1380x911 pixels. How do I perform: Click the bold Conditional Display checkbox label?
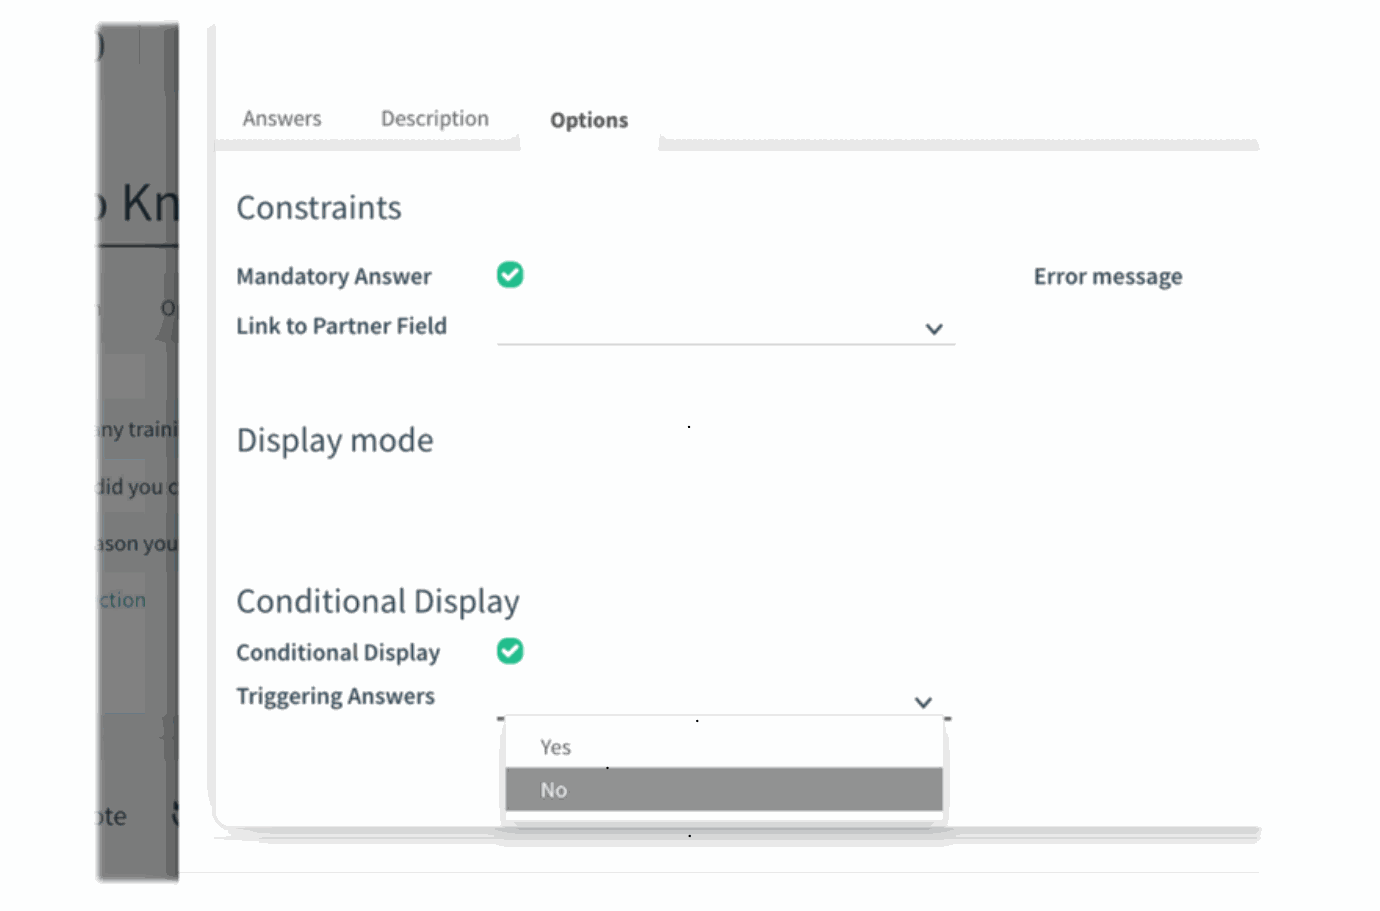click(338, 653)
